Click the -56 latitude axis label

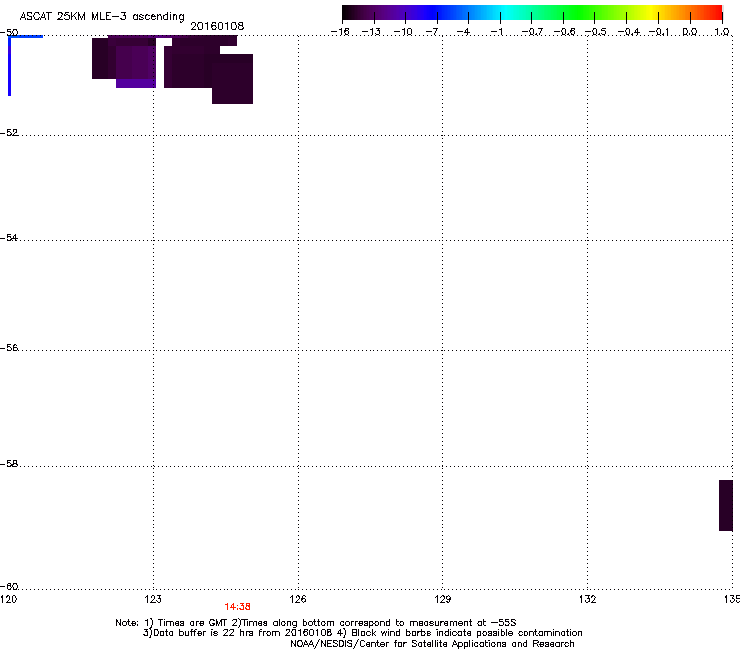click(9, 348)
